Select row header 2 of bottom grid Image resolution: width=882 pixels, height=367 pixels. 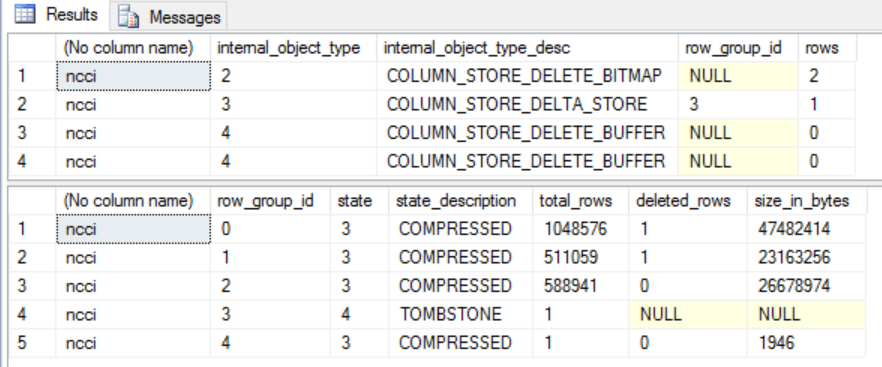click(32, 257)
